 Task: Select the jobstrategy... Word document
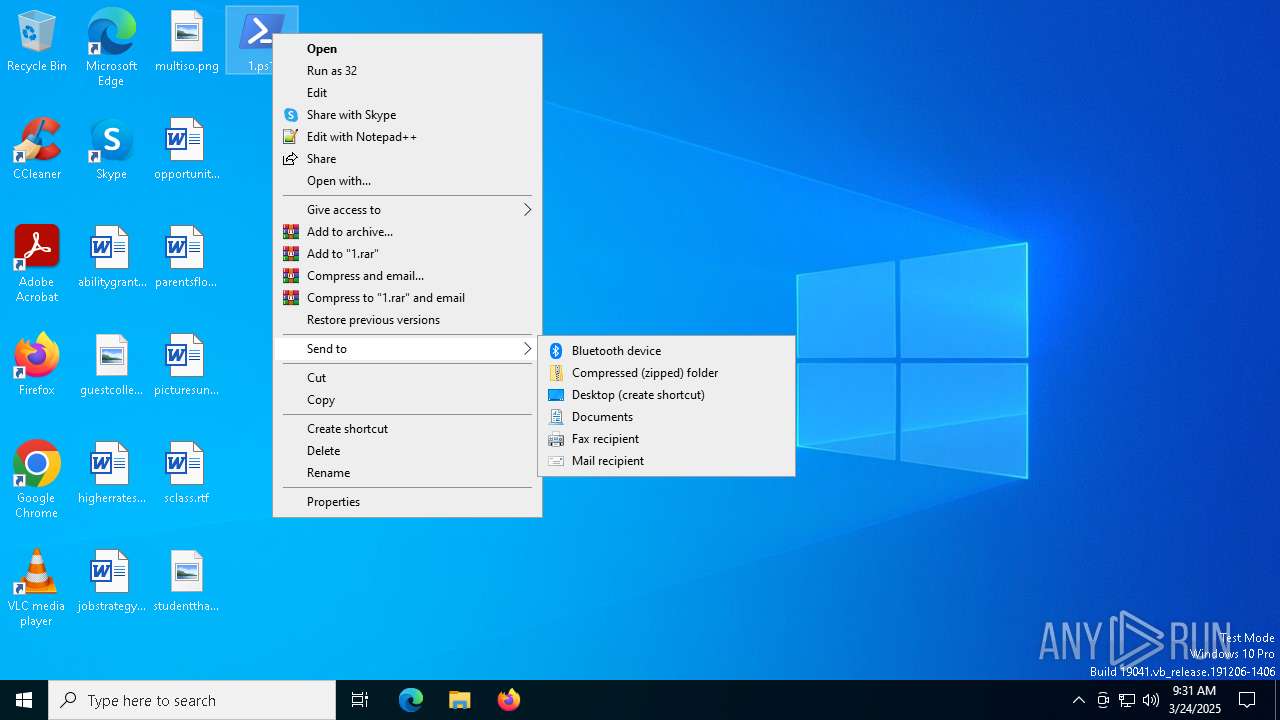(111, 582)
